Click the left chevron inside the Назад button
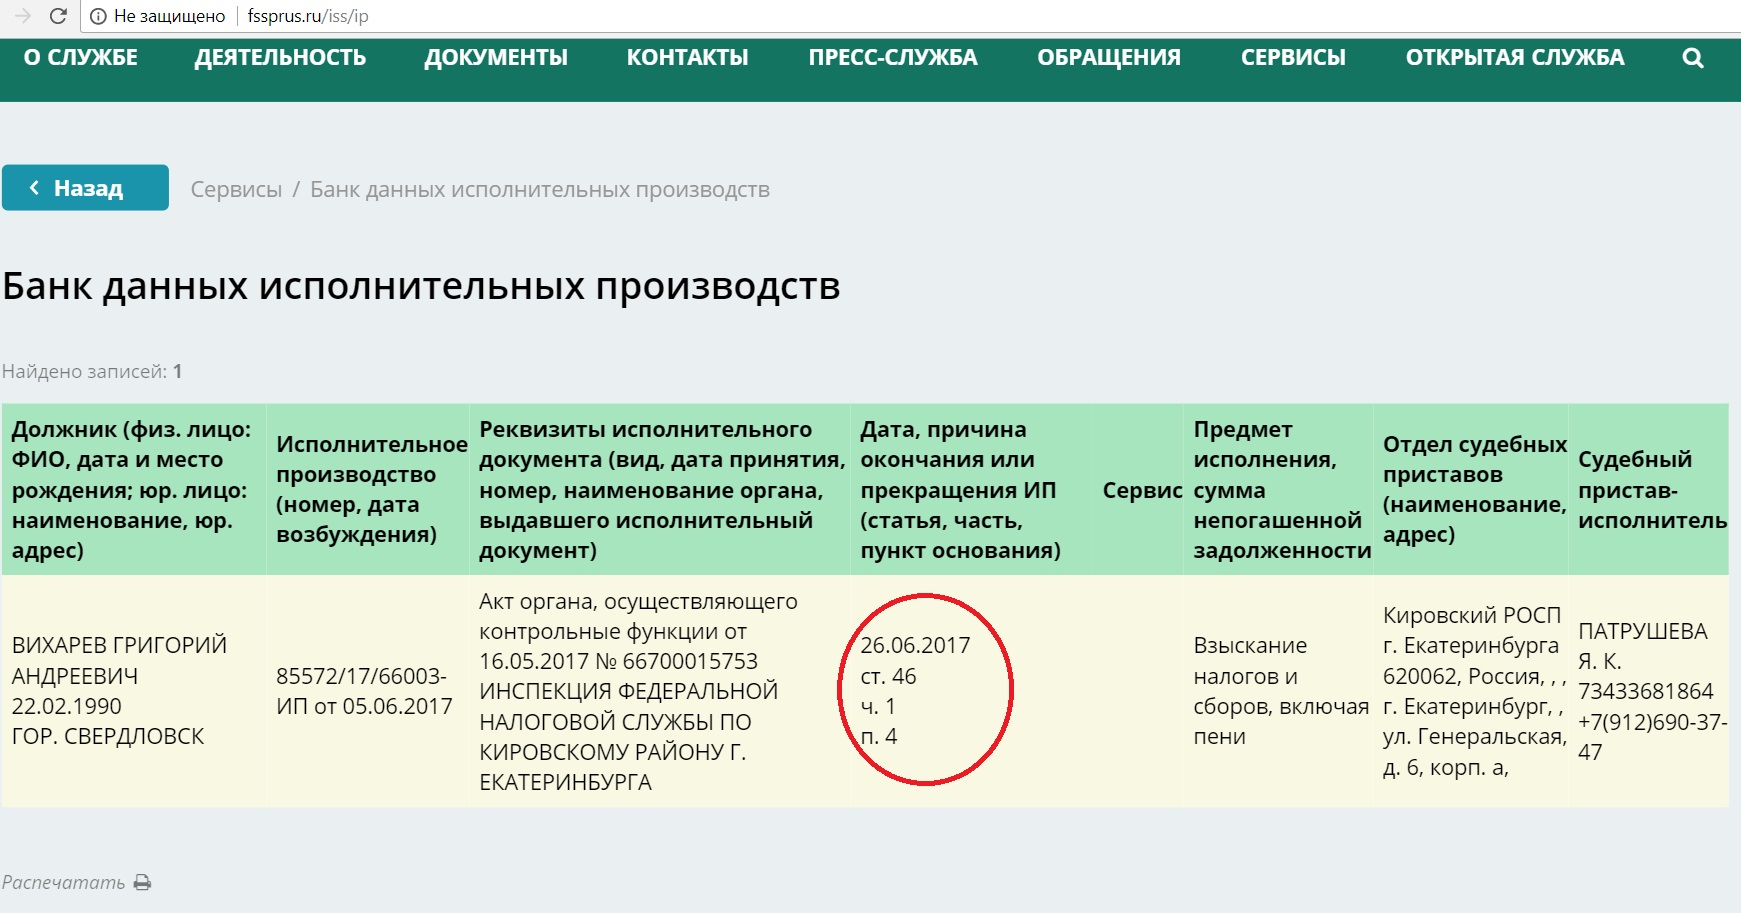The image size is (1741, 913). tap(36, 186)
